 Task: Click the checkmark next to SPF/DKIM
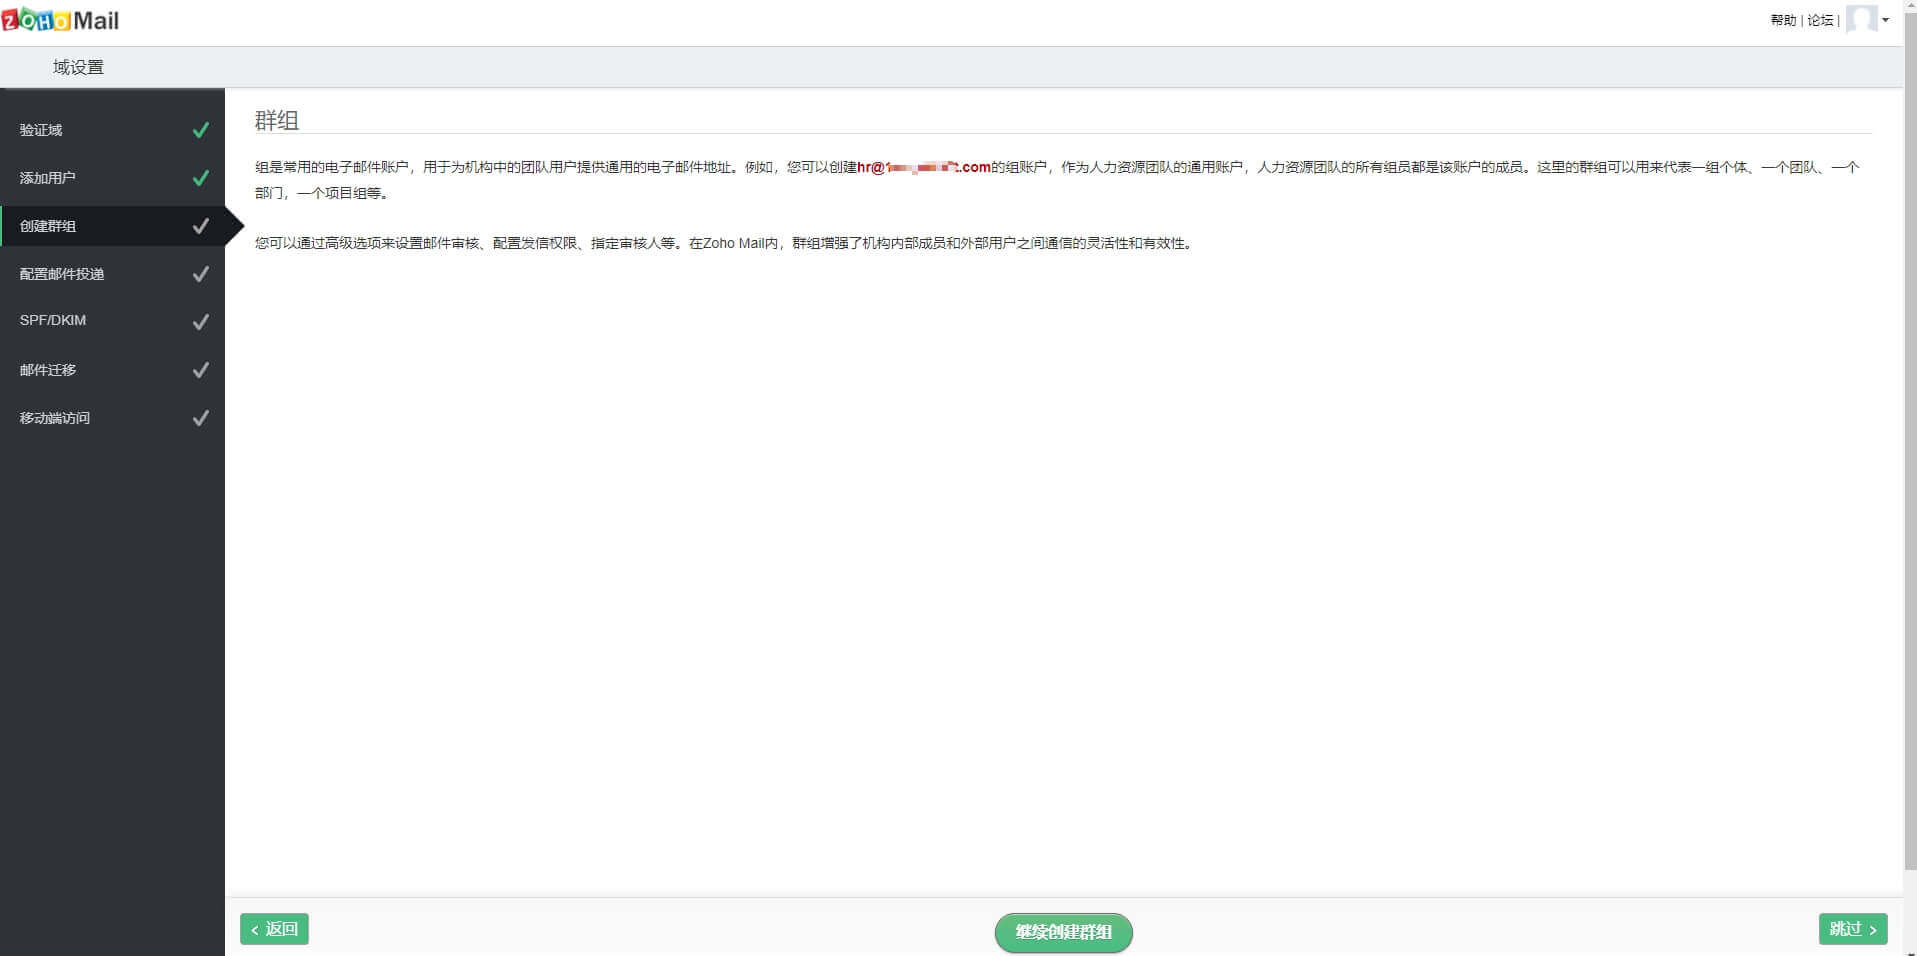(200, 321)
